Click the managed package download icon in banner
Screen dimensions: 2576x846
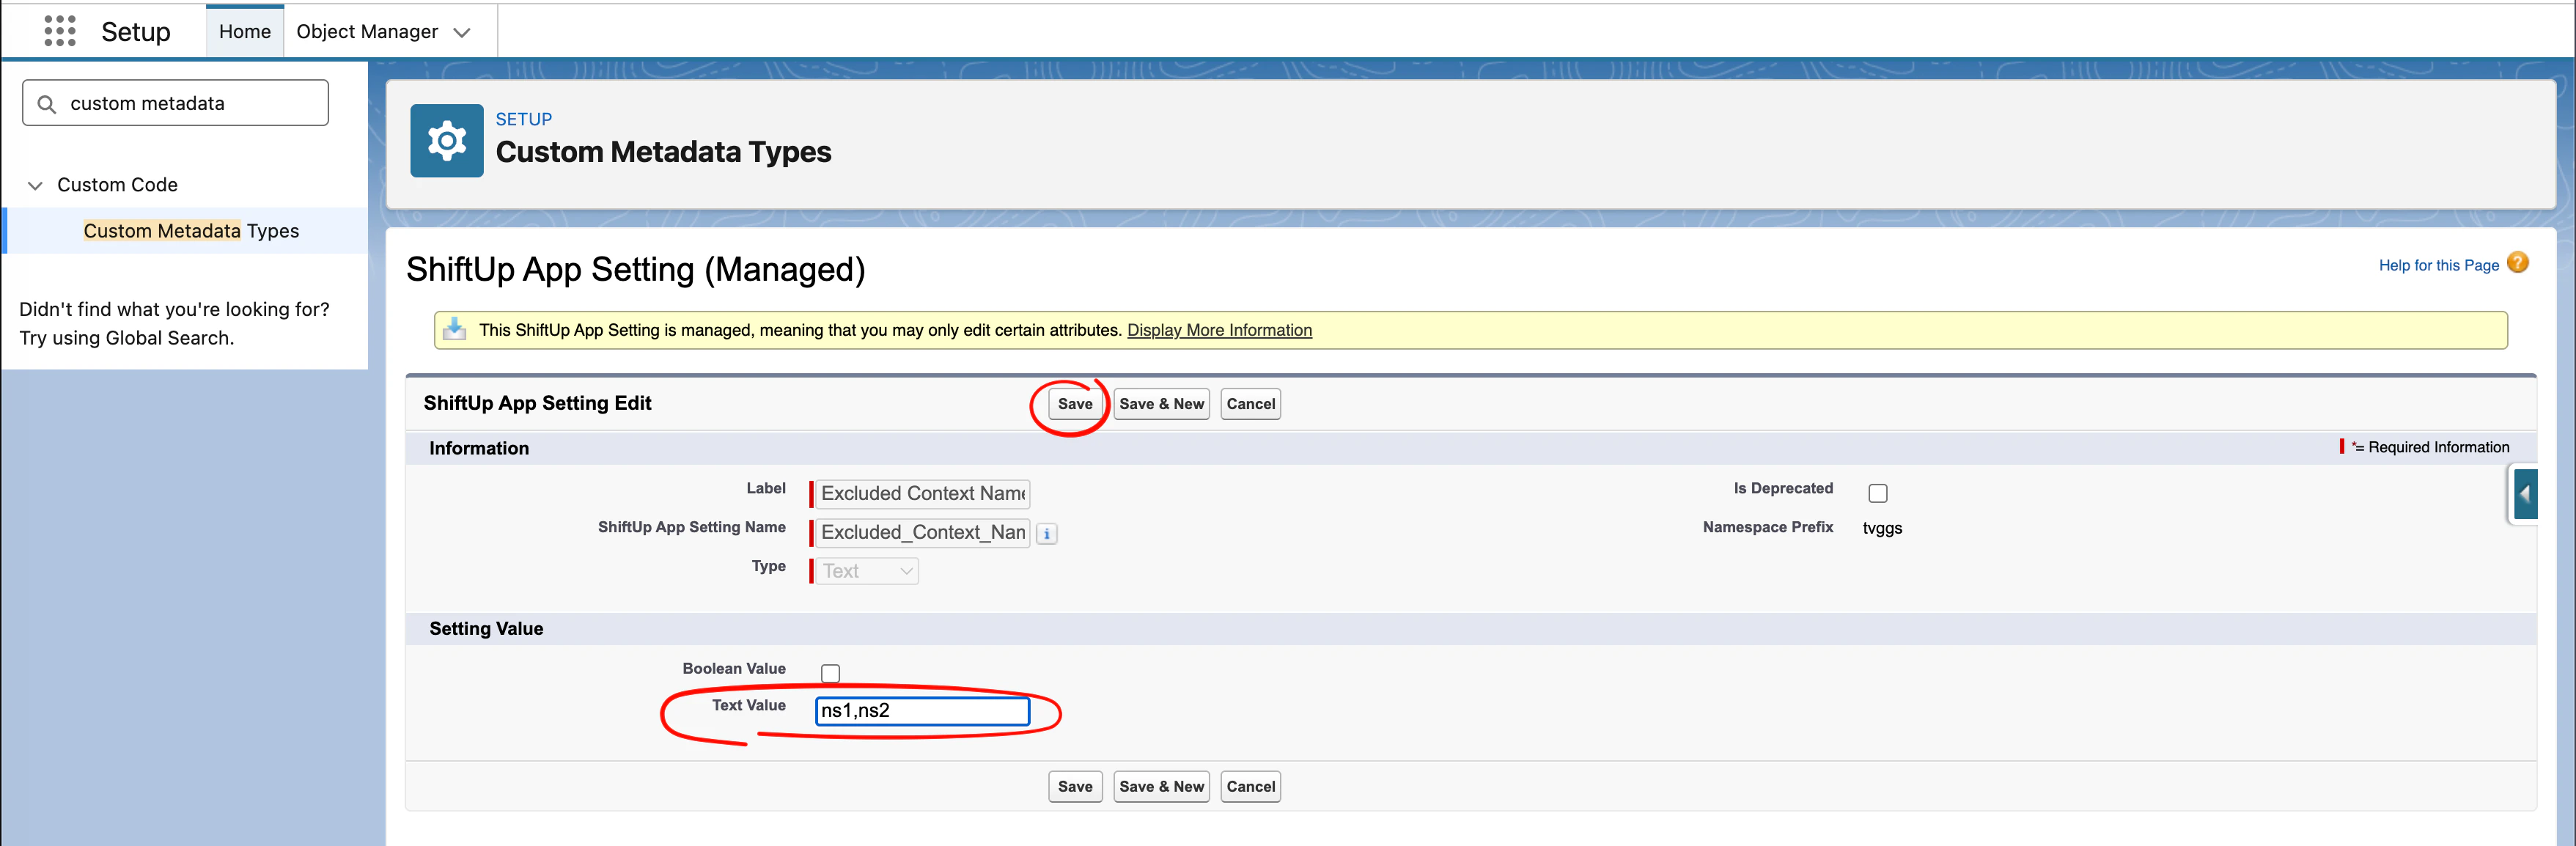coord(455,330)
